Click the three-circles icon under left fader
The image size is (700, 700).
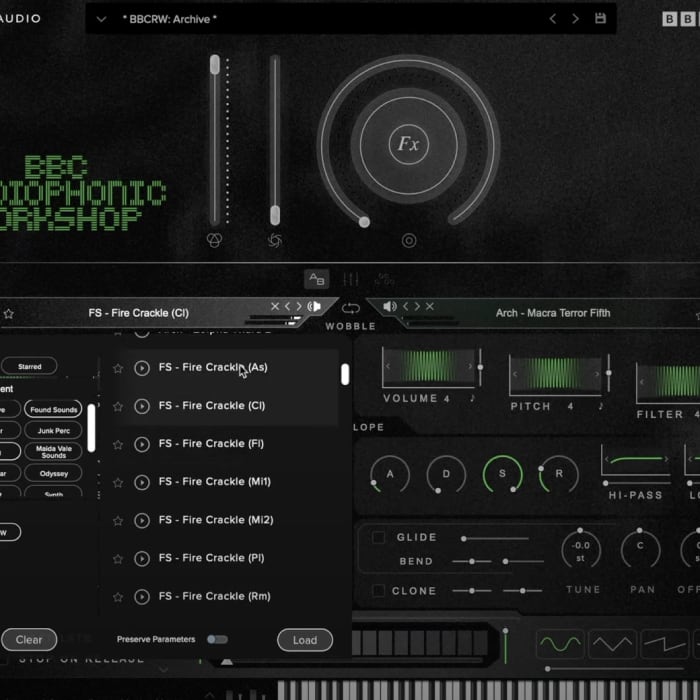pyautogui.click(x=214, y=240)
